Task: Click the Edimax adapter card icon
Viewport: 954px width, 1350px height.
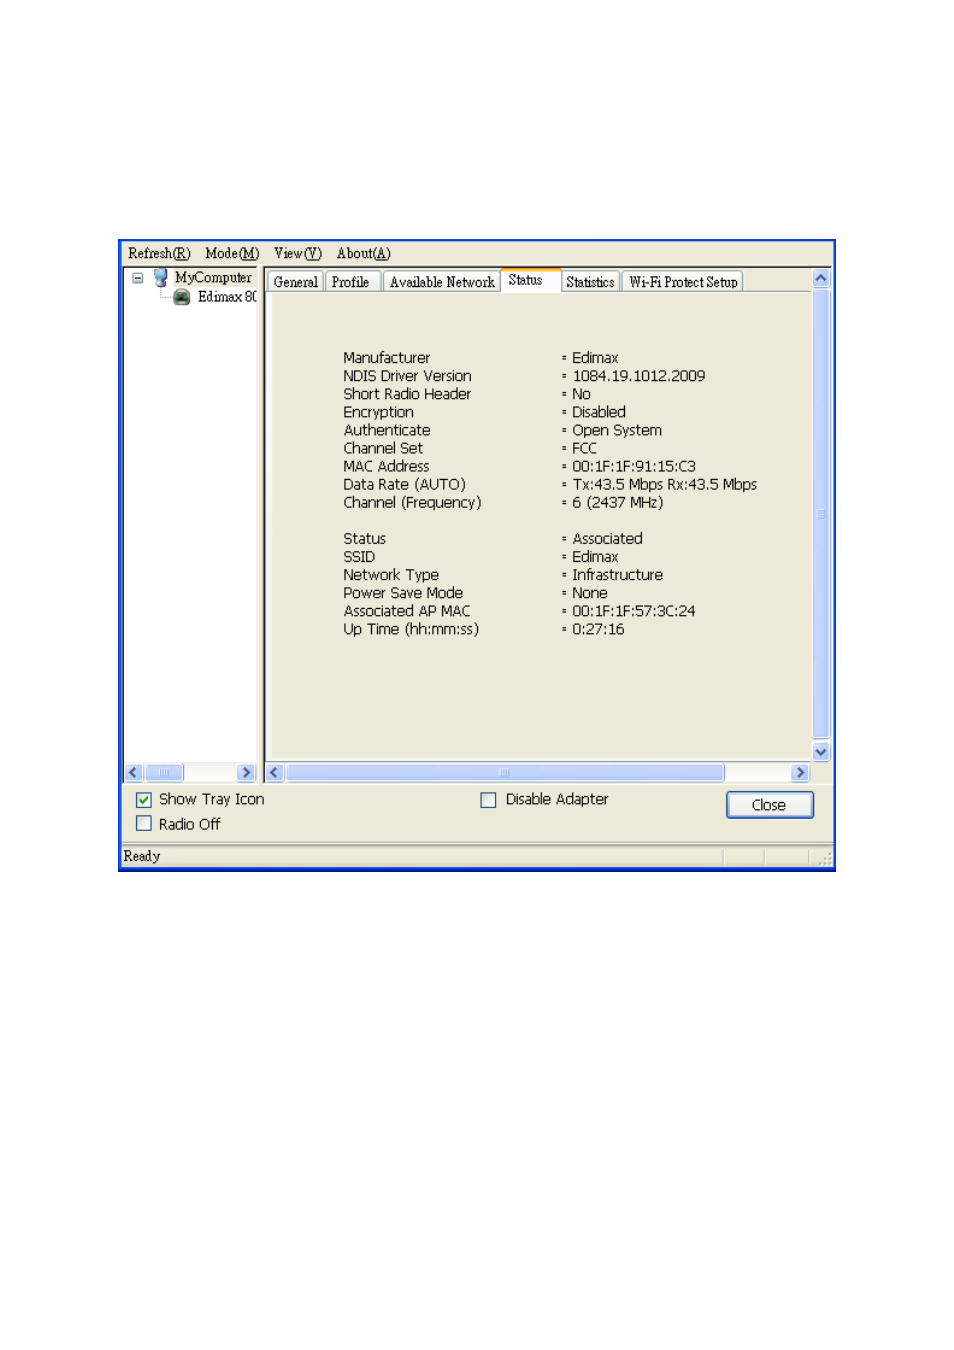Action: 182,297
